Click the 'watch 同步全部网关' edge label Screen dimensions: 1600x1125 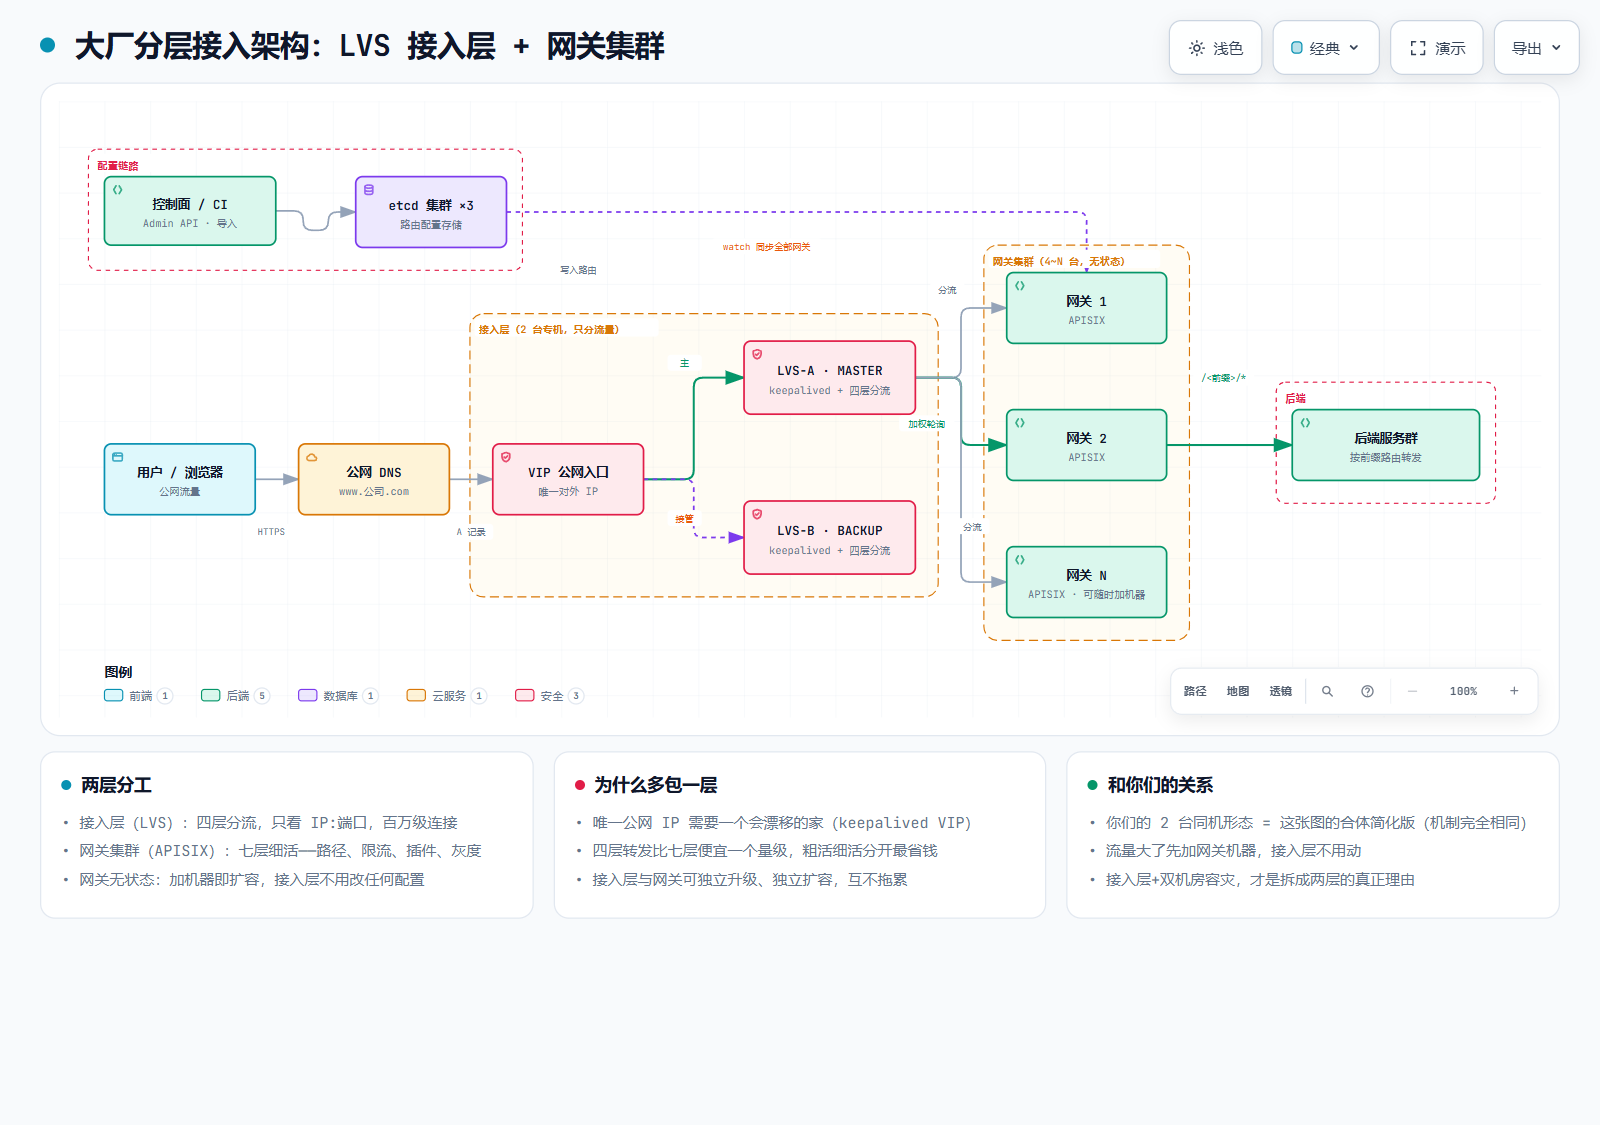point(766,247)
